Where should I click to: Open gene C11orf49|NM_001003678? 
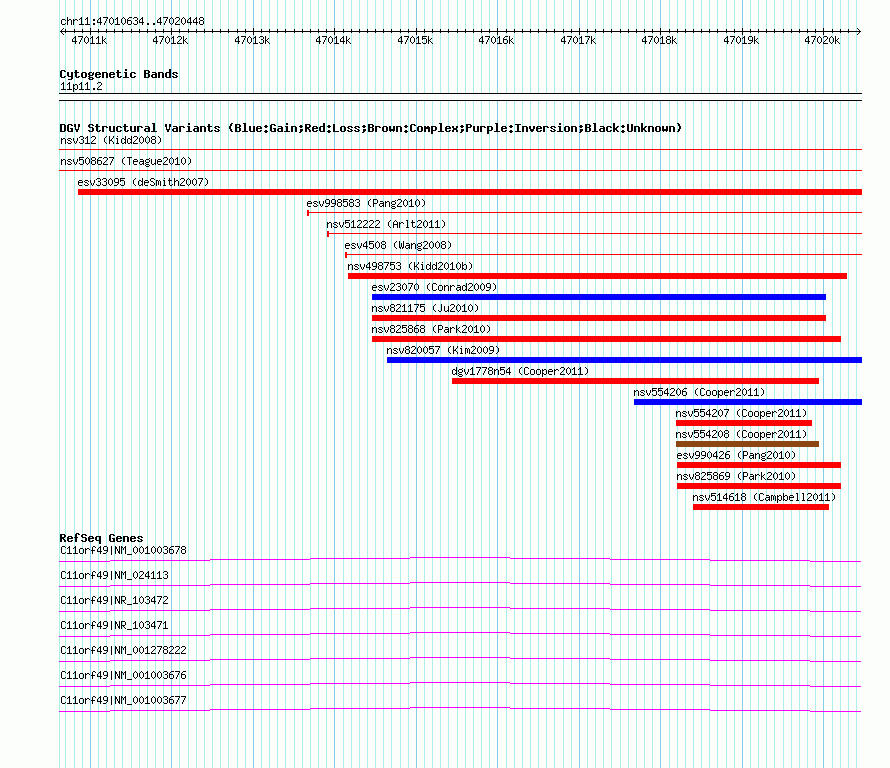pyautogui.click(x=123, y=550)
